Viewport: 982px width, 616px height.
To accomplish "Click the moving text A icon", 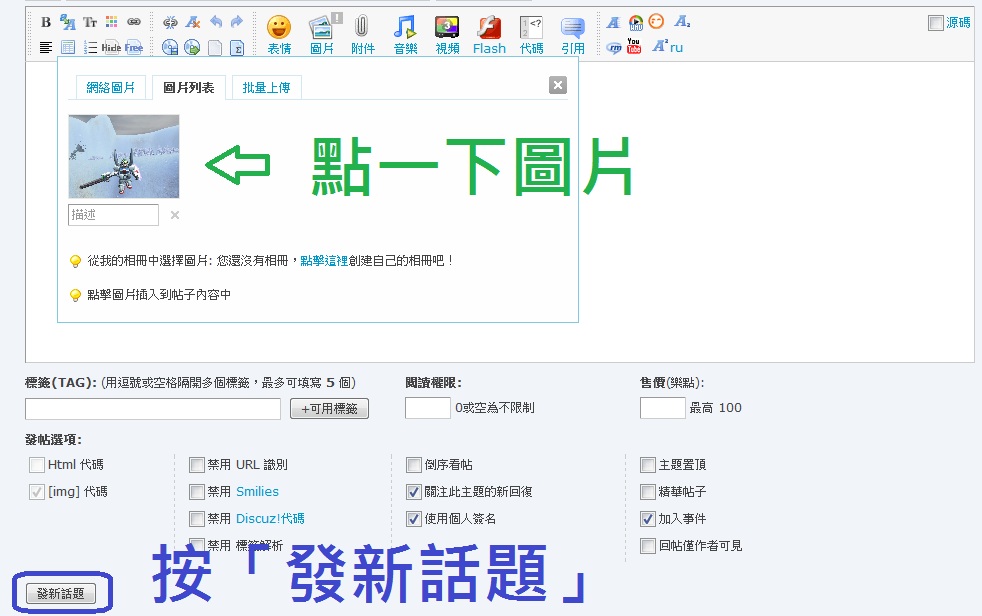I will [613, 23].
